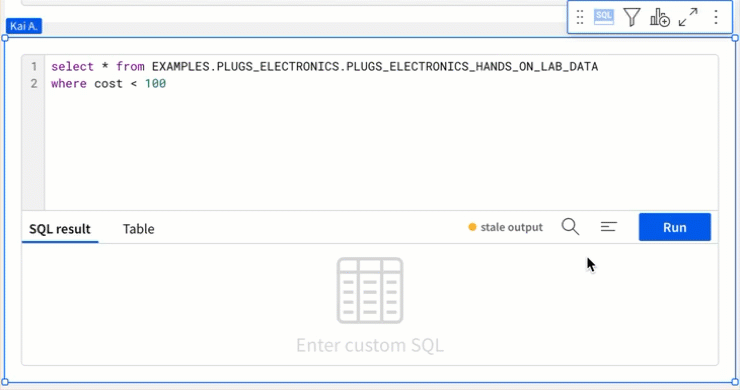The height and width of the screenshot is (390, 740).
Task: Click the Kai A. user label
Action: 24,26
